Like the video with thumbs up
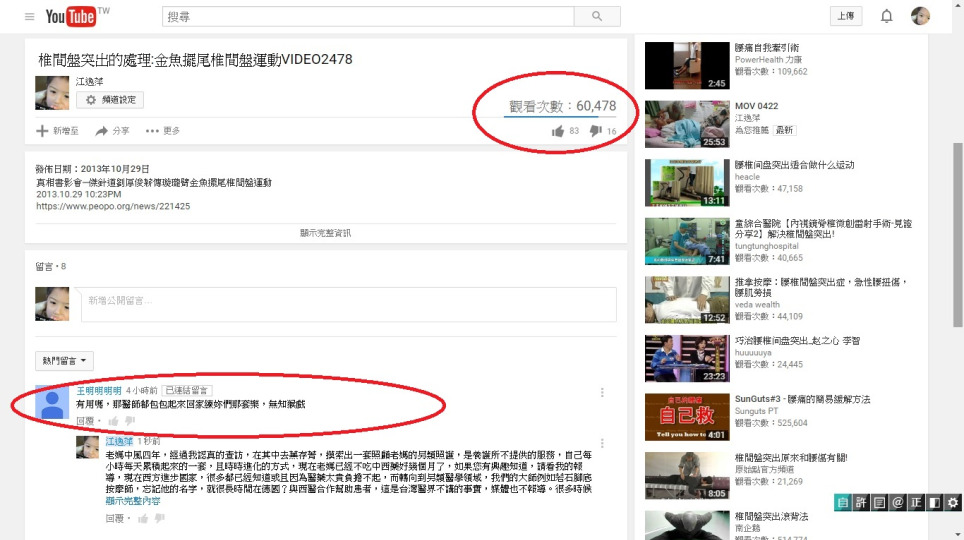 click(558, 131)
